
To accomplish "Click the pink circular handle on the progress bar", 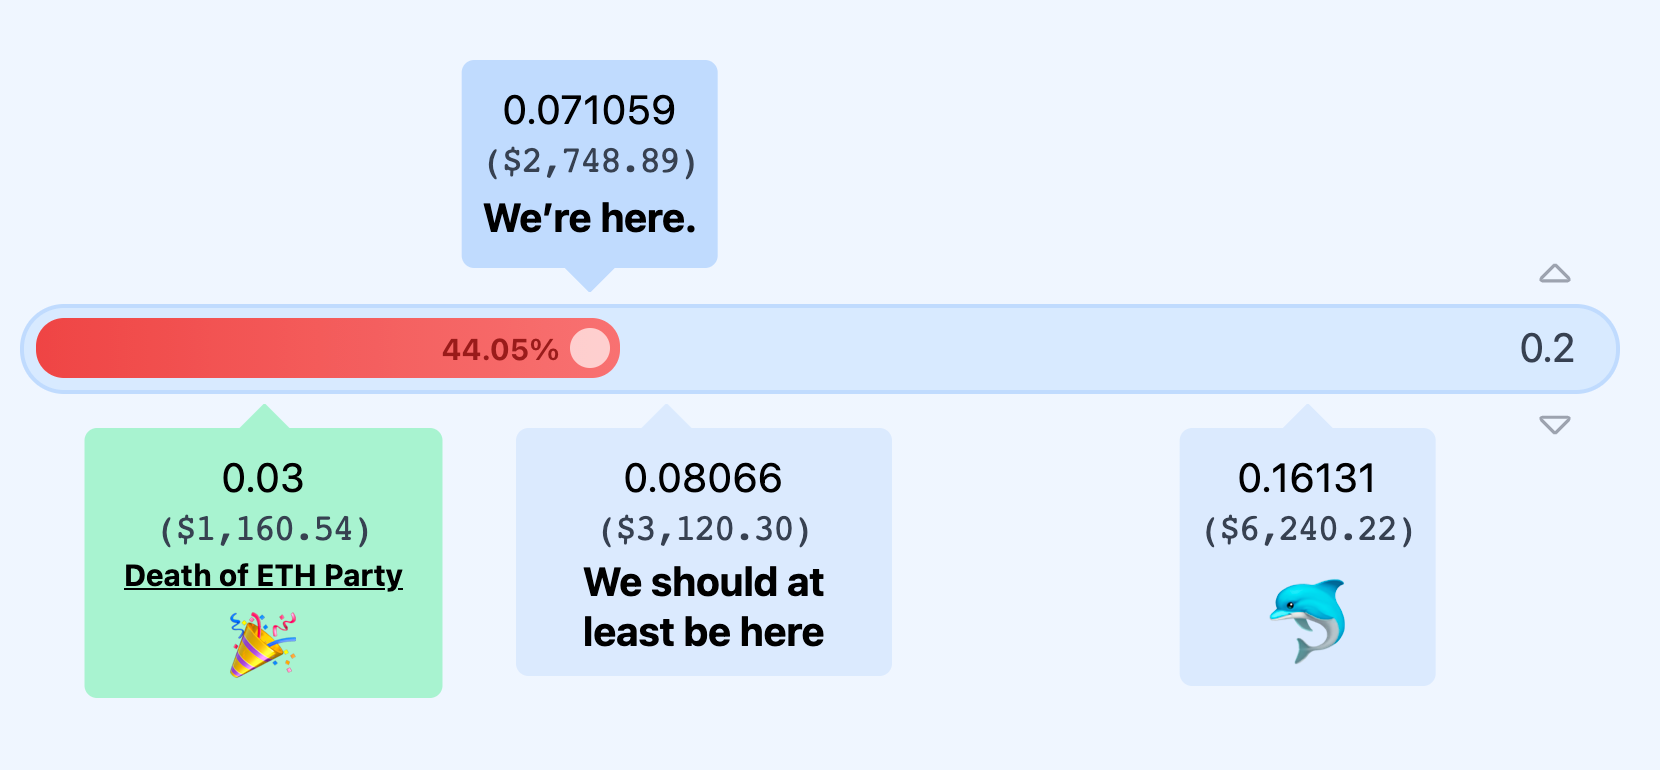I will [x=590, y=349].
